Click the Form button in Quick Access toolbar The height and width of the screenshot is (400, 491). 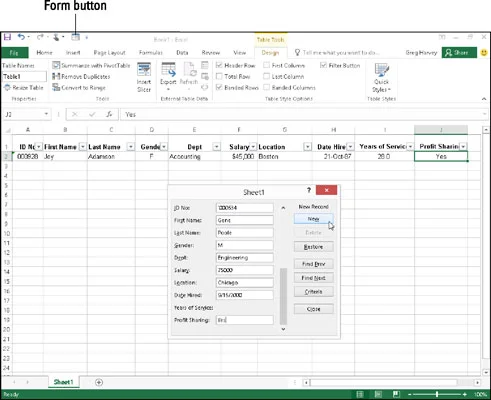point(76,37)
